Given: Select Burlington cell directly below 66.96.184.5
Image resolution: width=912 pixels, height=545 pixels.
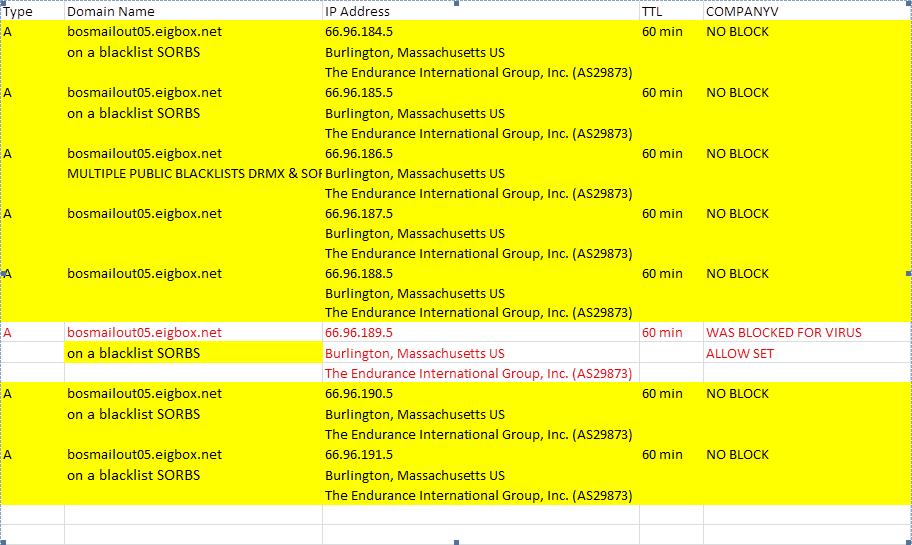Looking at the screenshot, I should [x=480, y=52].
